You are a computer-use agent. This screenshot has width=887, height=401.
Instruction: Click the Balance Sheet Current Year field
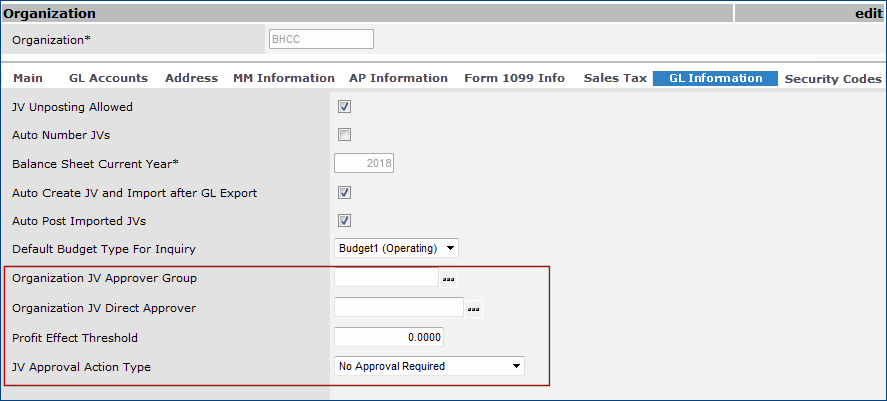coord(364,164)
